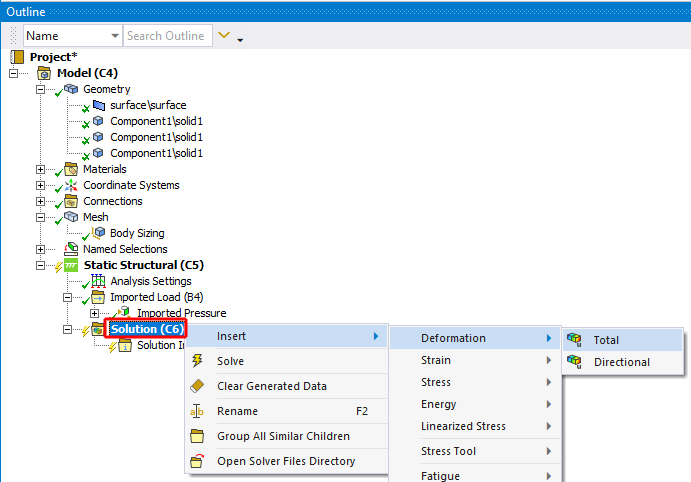Expand the Imported Pressure node
The height and width of the screenshot is (482, 691).
point(94,313)
